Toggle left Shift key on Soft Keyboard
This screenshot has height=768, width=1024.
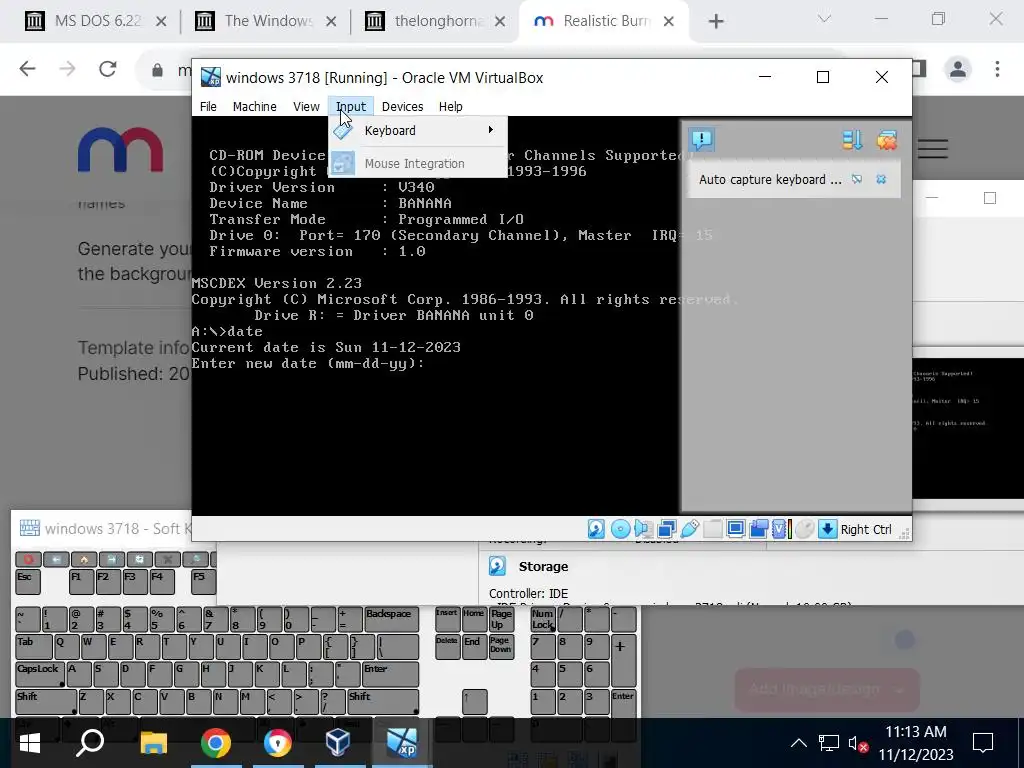point(46,702)
